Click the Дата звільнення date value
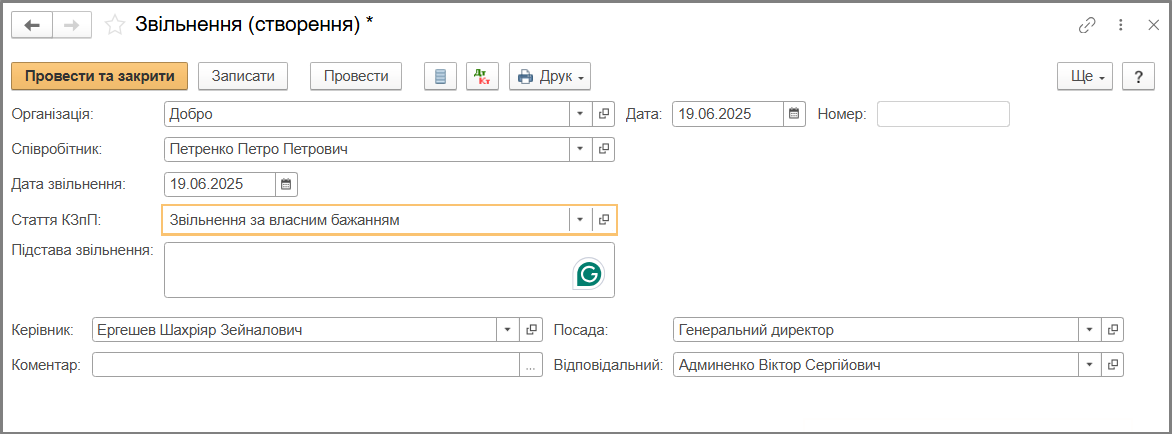Screen dimensions: 1172x434 click(206, 184)
